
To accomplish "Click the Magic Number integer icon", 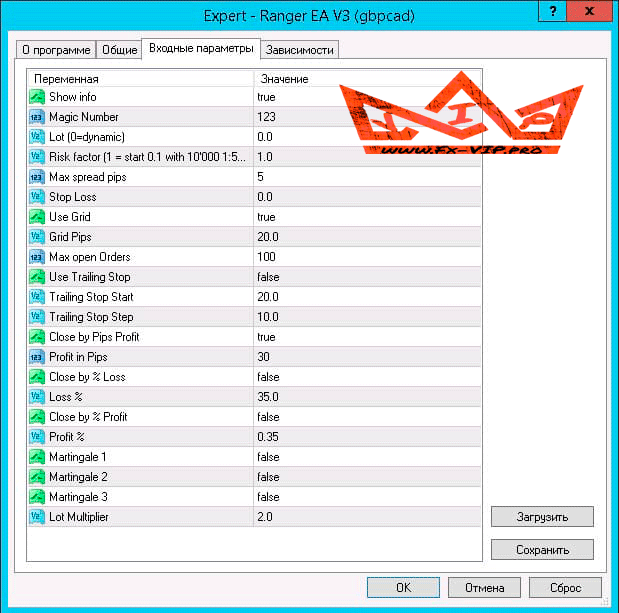I will pos(37,117).
